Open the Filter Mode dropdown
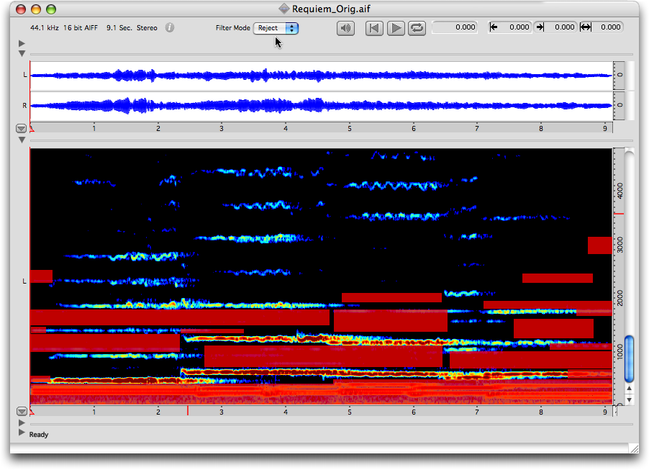The image size is (649, 470). tap(276, 28)
